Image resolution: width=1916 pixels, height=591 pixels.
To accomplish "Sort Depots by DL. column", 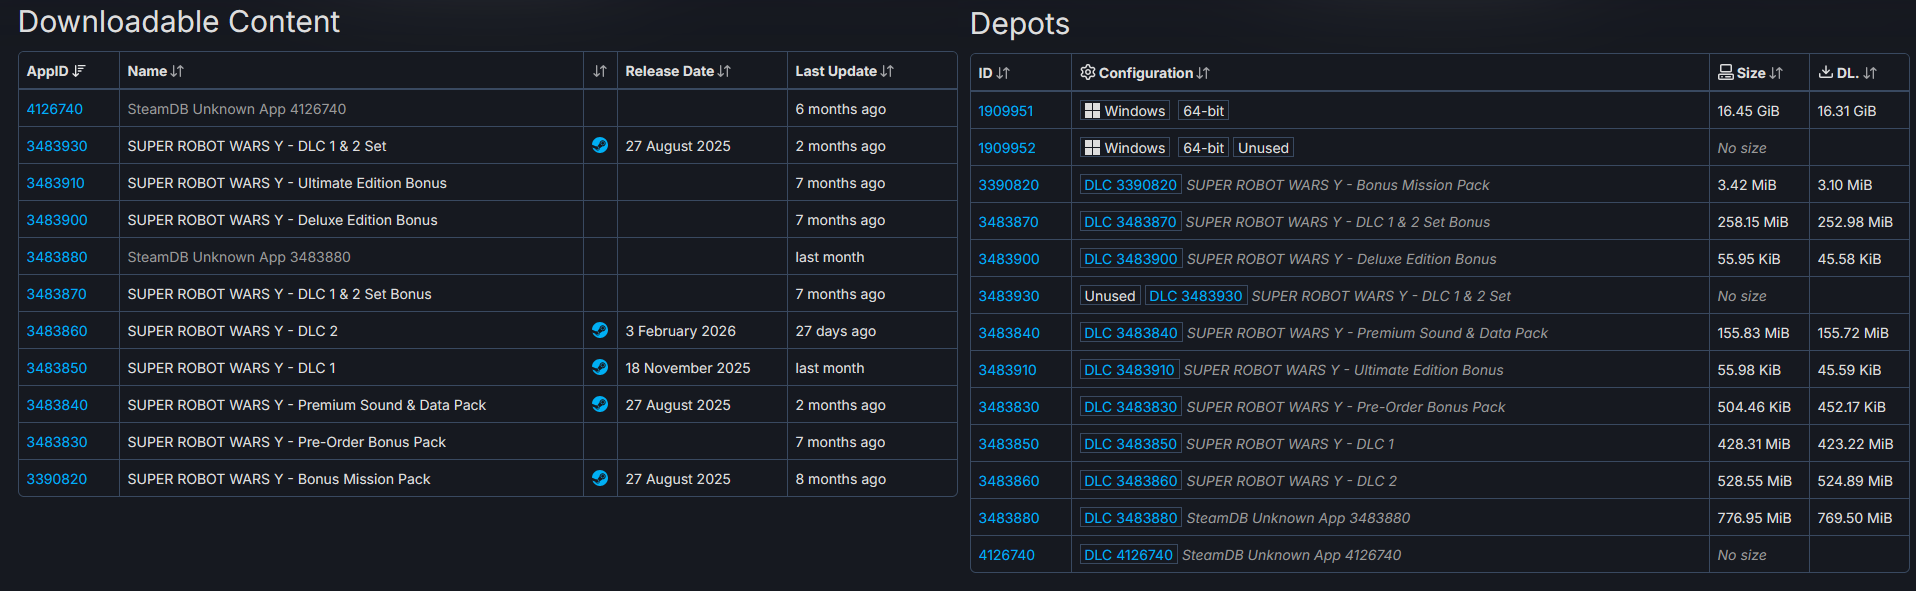I will click(1859, 73).
